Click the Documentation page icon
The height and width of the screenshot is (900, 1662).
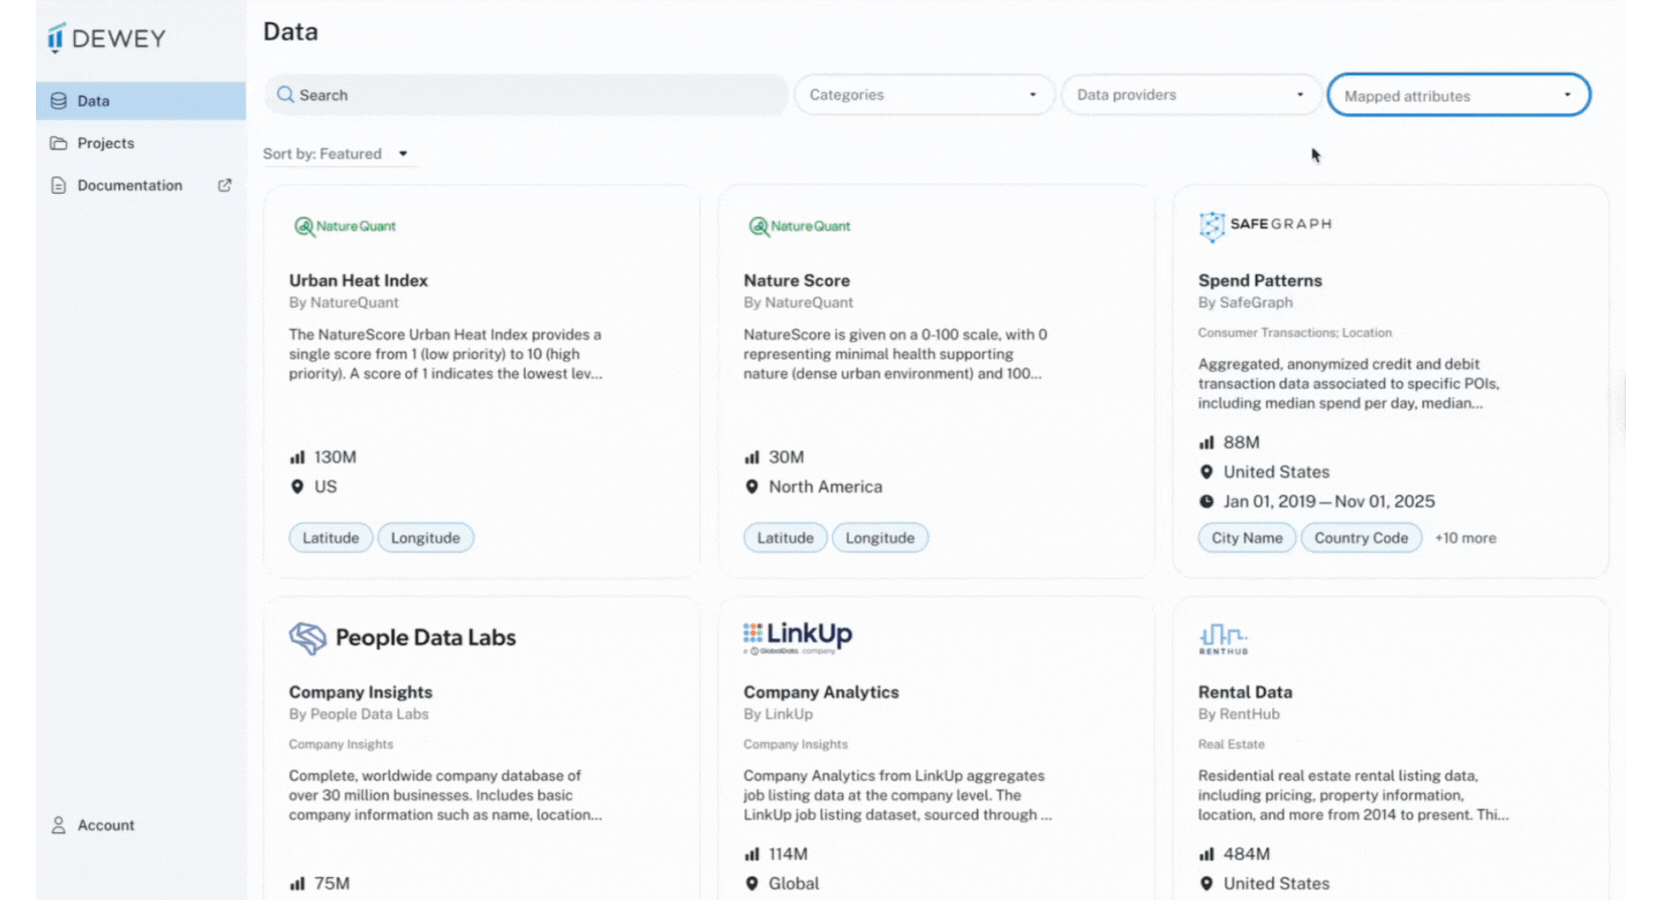point(59,185)
